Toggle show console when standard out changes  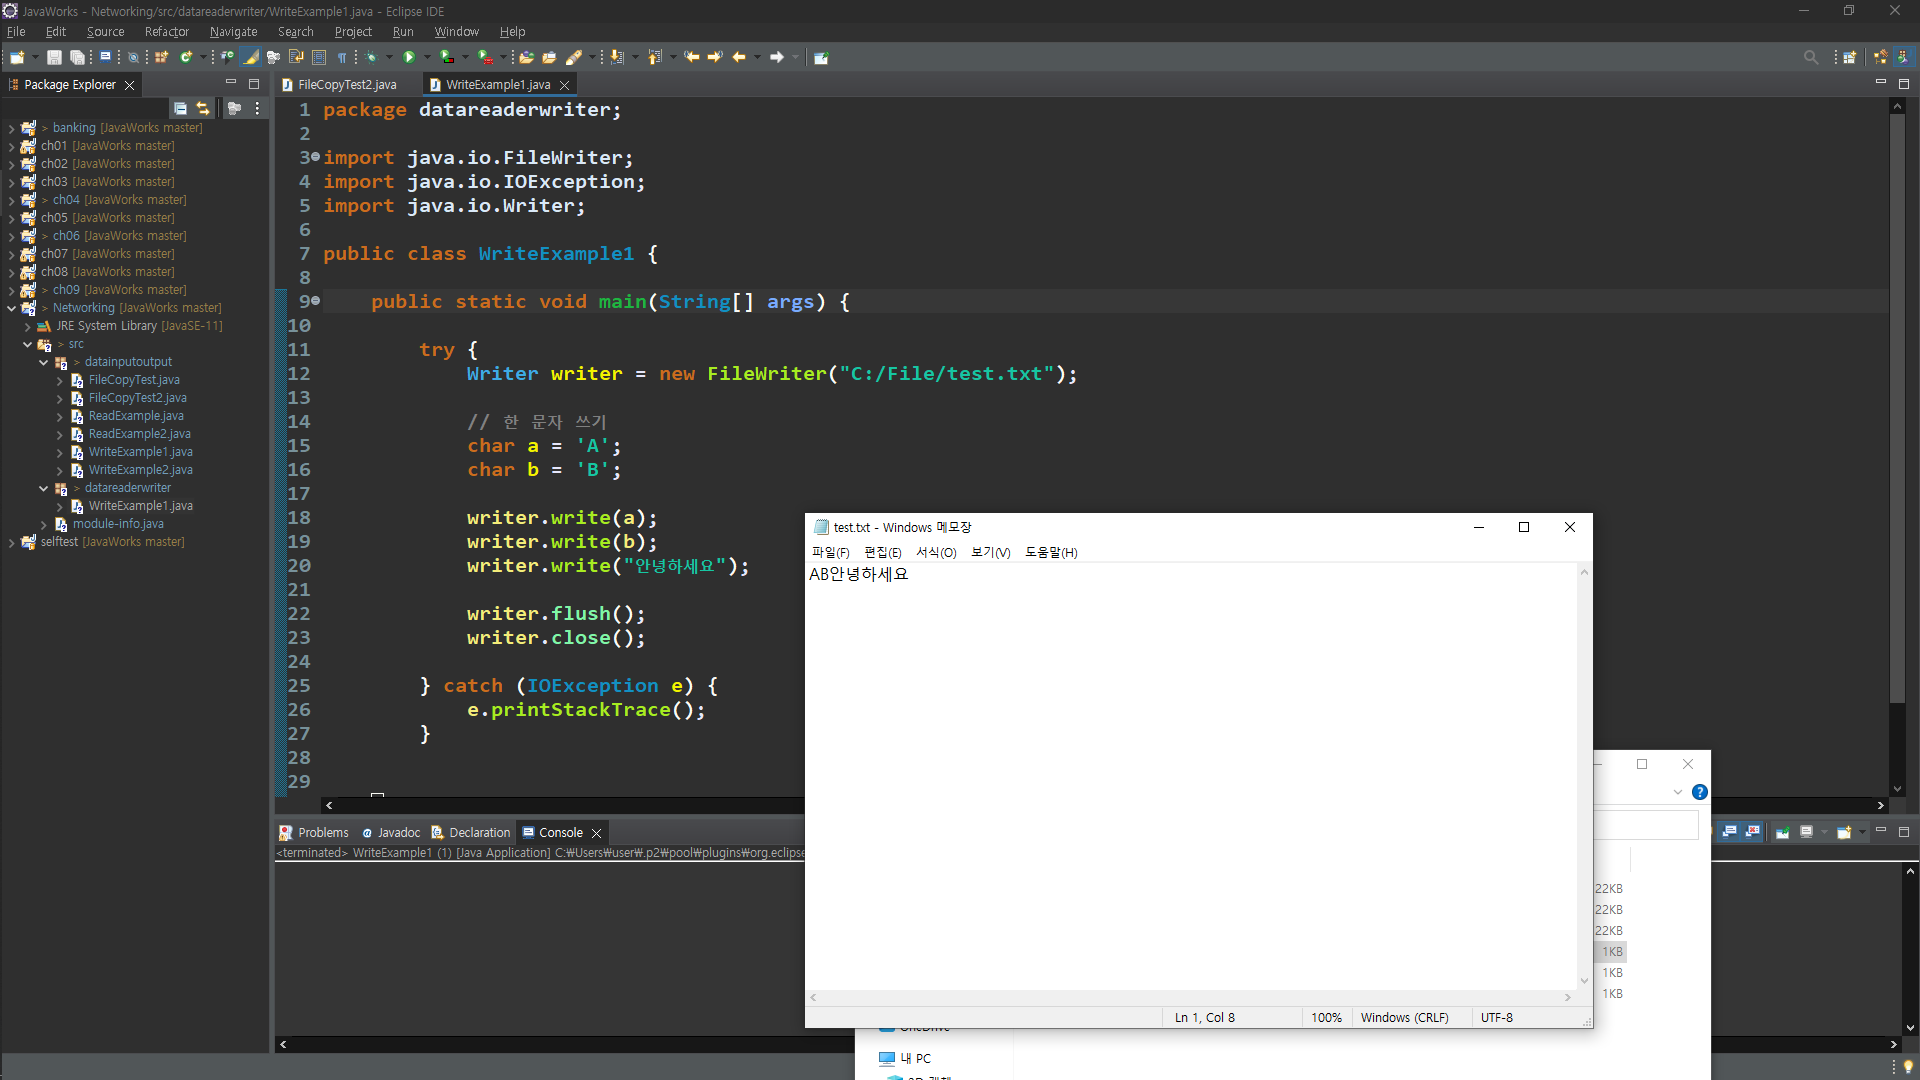[1729, 832]
